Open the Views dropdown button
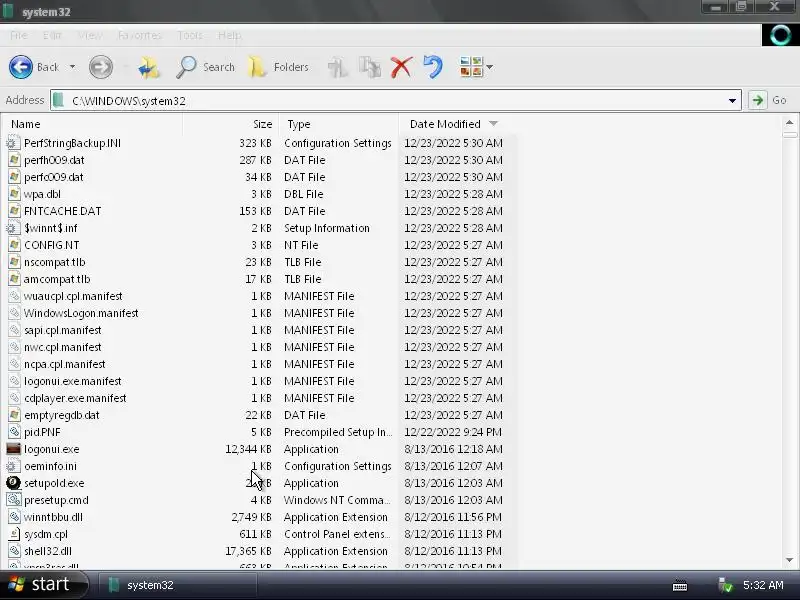This screenshot has height=600, width=800. pyautogui.click(x=476, y=67)
